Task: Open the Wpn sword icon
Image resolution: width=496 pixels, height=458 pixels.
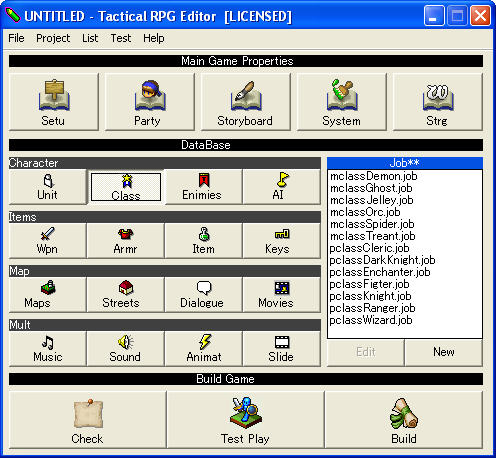Action: 47,234
